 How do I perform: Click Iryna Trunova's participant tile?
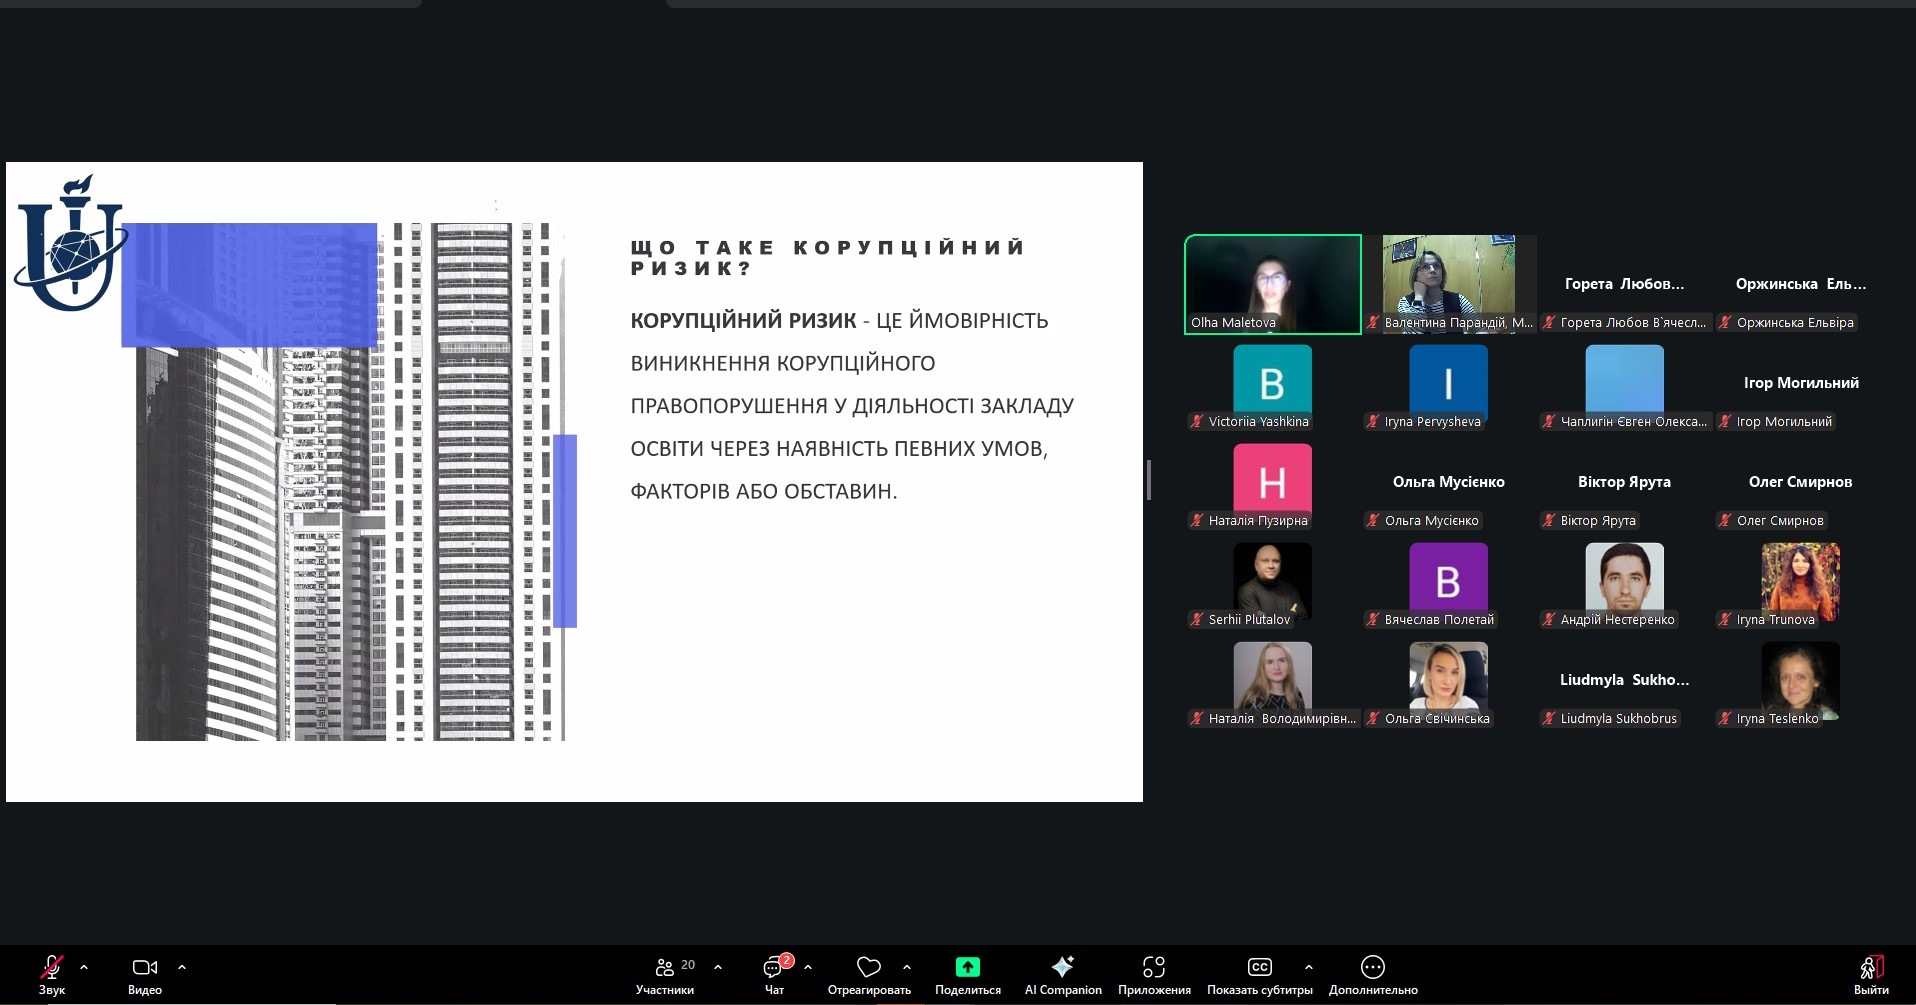[1800, 581]
